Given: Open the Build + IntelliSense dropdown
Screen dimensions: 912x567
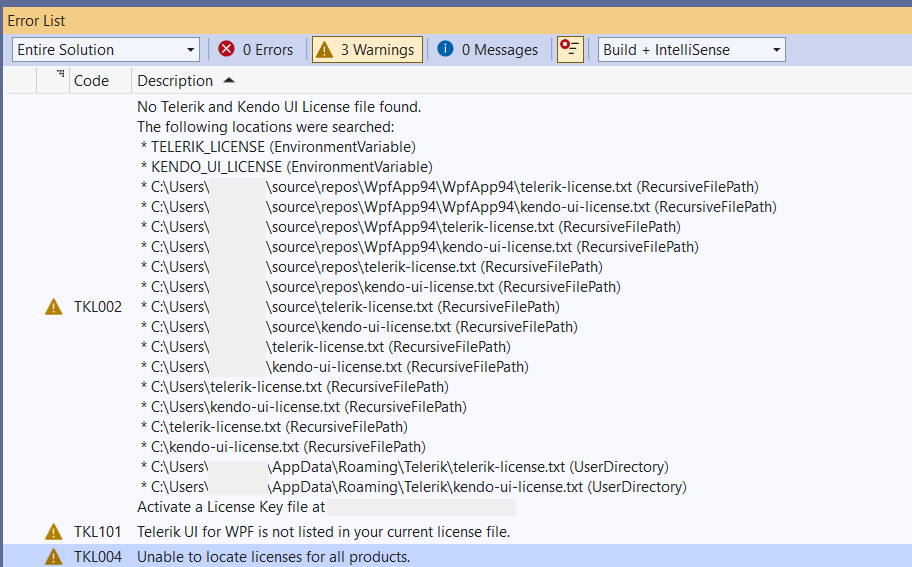Looking at the screenshot, I should (692, 50).
